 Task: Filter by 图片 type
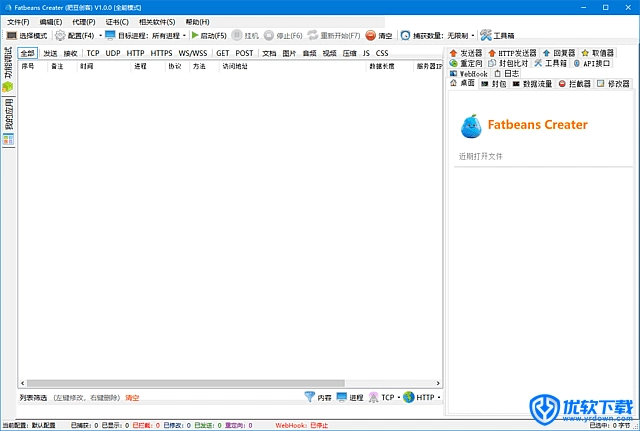click(289, 53)
